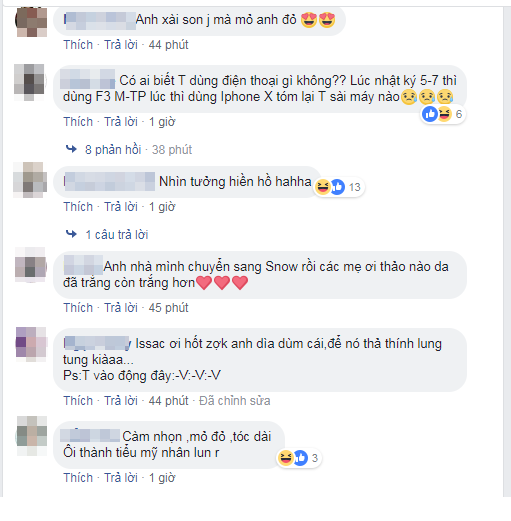511x521 pixels.
Task: Open avatar of the Snow app commenter
Action: (31, 265)
